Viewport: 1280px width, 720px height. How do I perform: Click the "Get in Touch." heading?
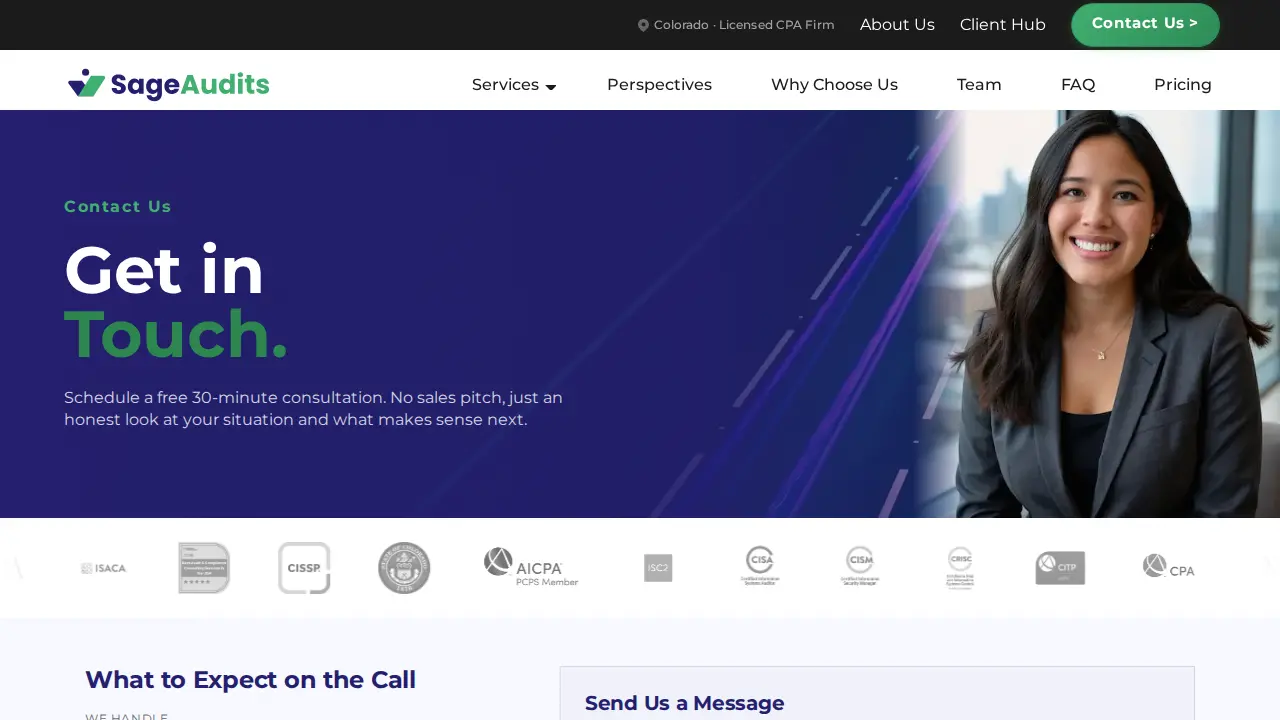pyautogui.click(x=176, y=302)
